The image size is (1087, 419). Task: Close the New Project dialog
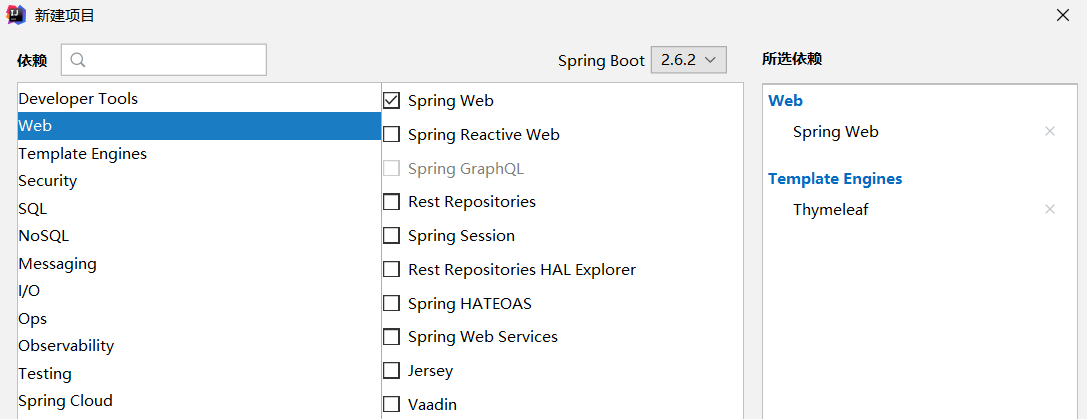(x=1062, y=15)
